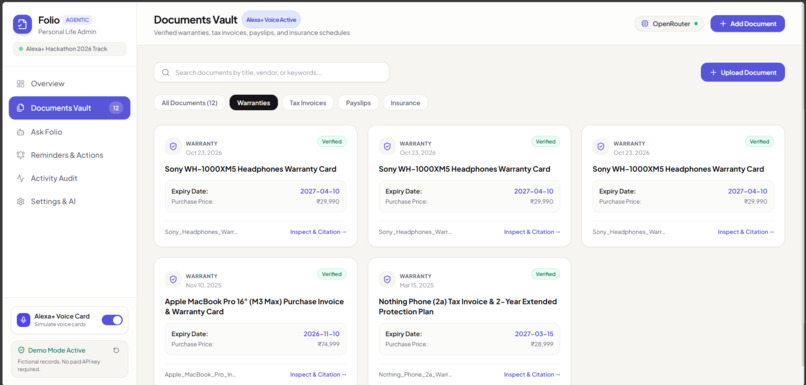Viewport: 806px width, 385px height.
Task: Click the Verified badge on the MacBook Pro card
Action: [x=332, y=274]
